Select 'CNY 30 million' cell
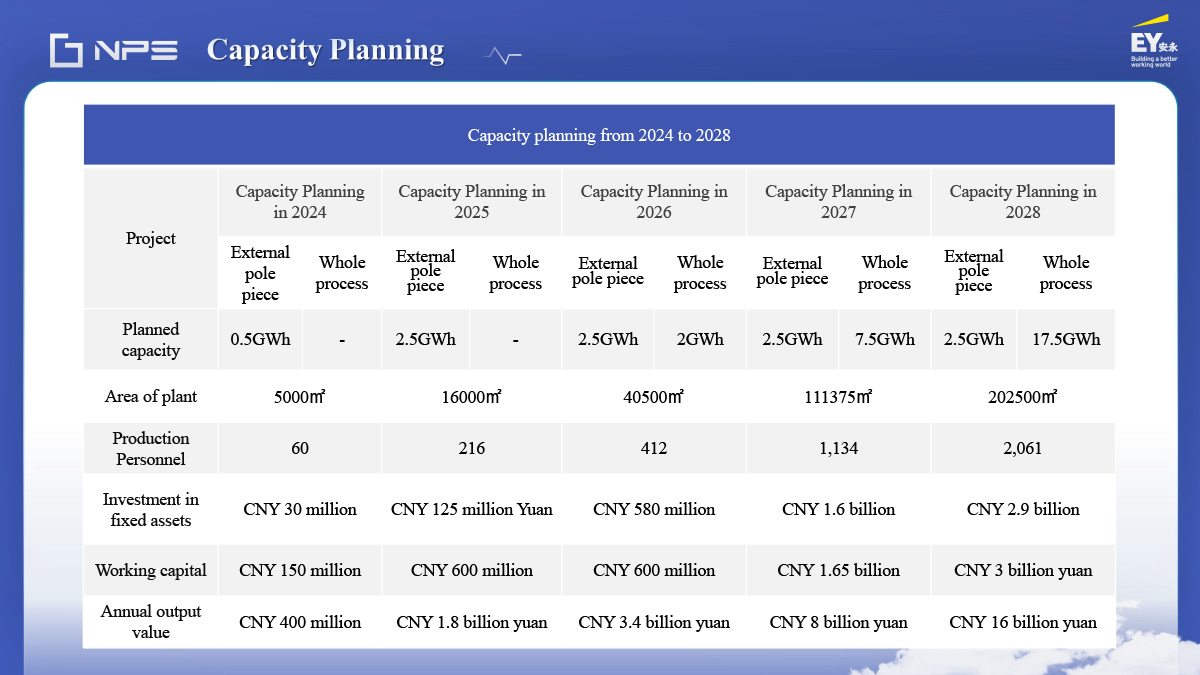 coord(300,510)
